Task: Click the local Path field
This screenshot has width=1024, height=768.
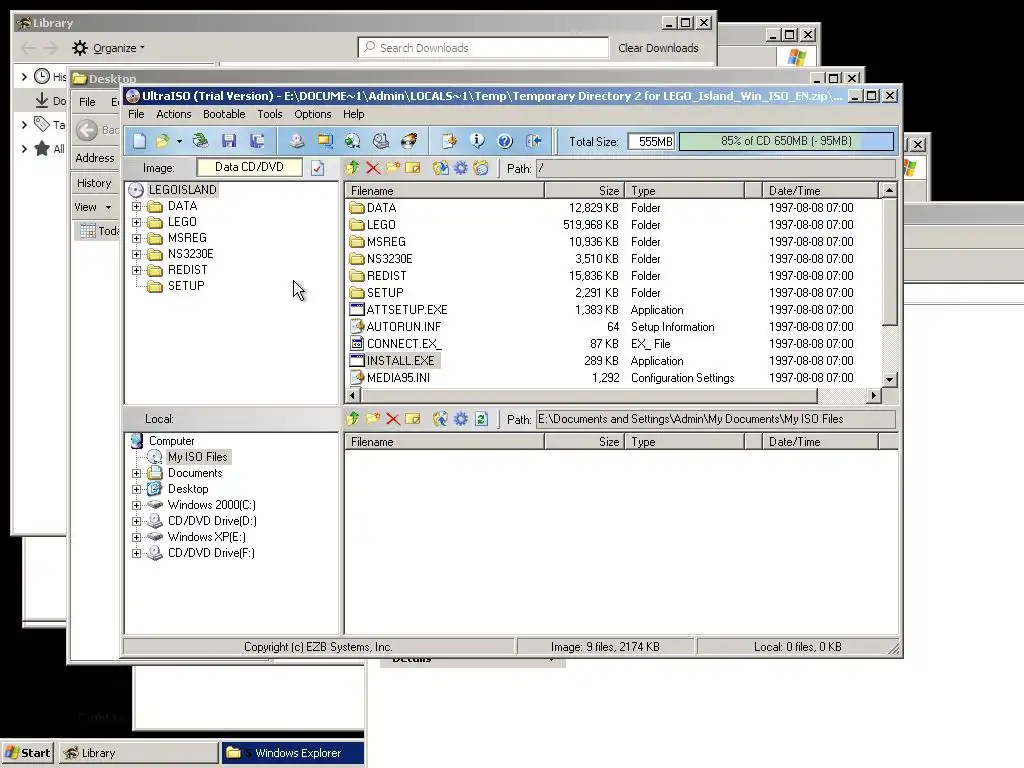Action: pos(715,419)
